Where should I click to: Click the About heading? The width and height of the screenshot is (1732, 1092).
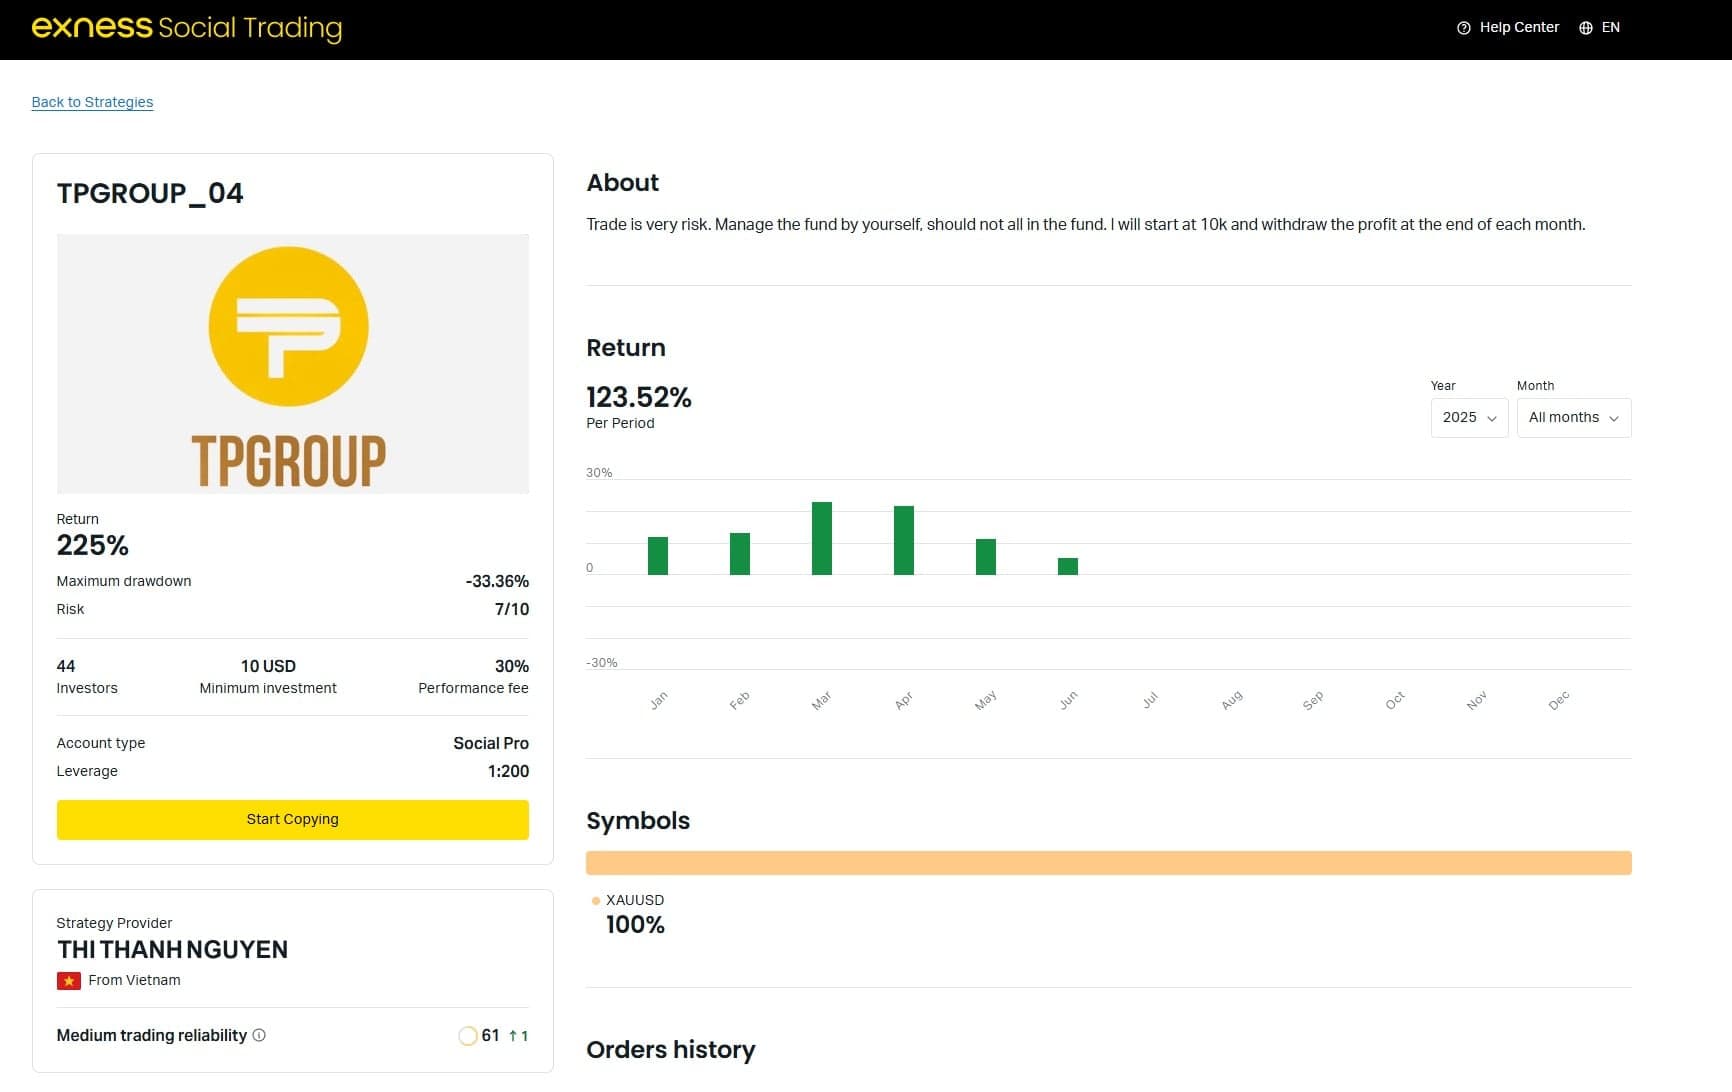tap(622, 183)
